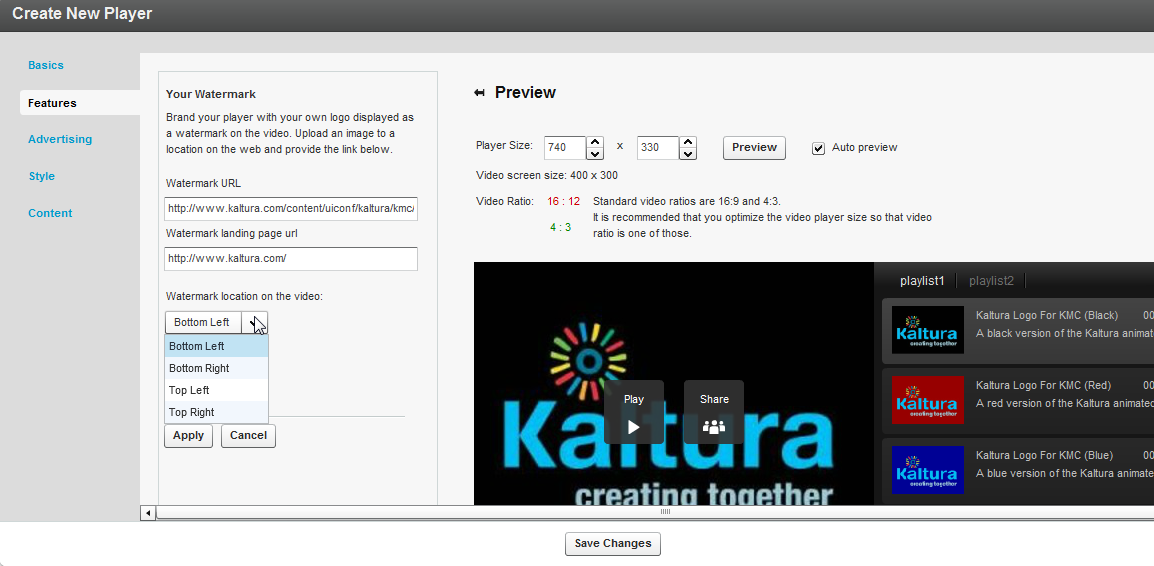Click the Preview button

(754, 147)
